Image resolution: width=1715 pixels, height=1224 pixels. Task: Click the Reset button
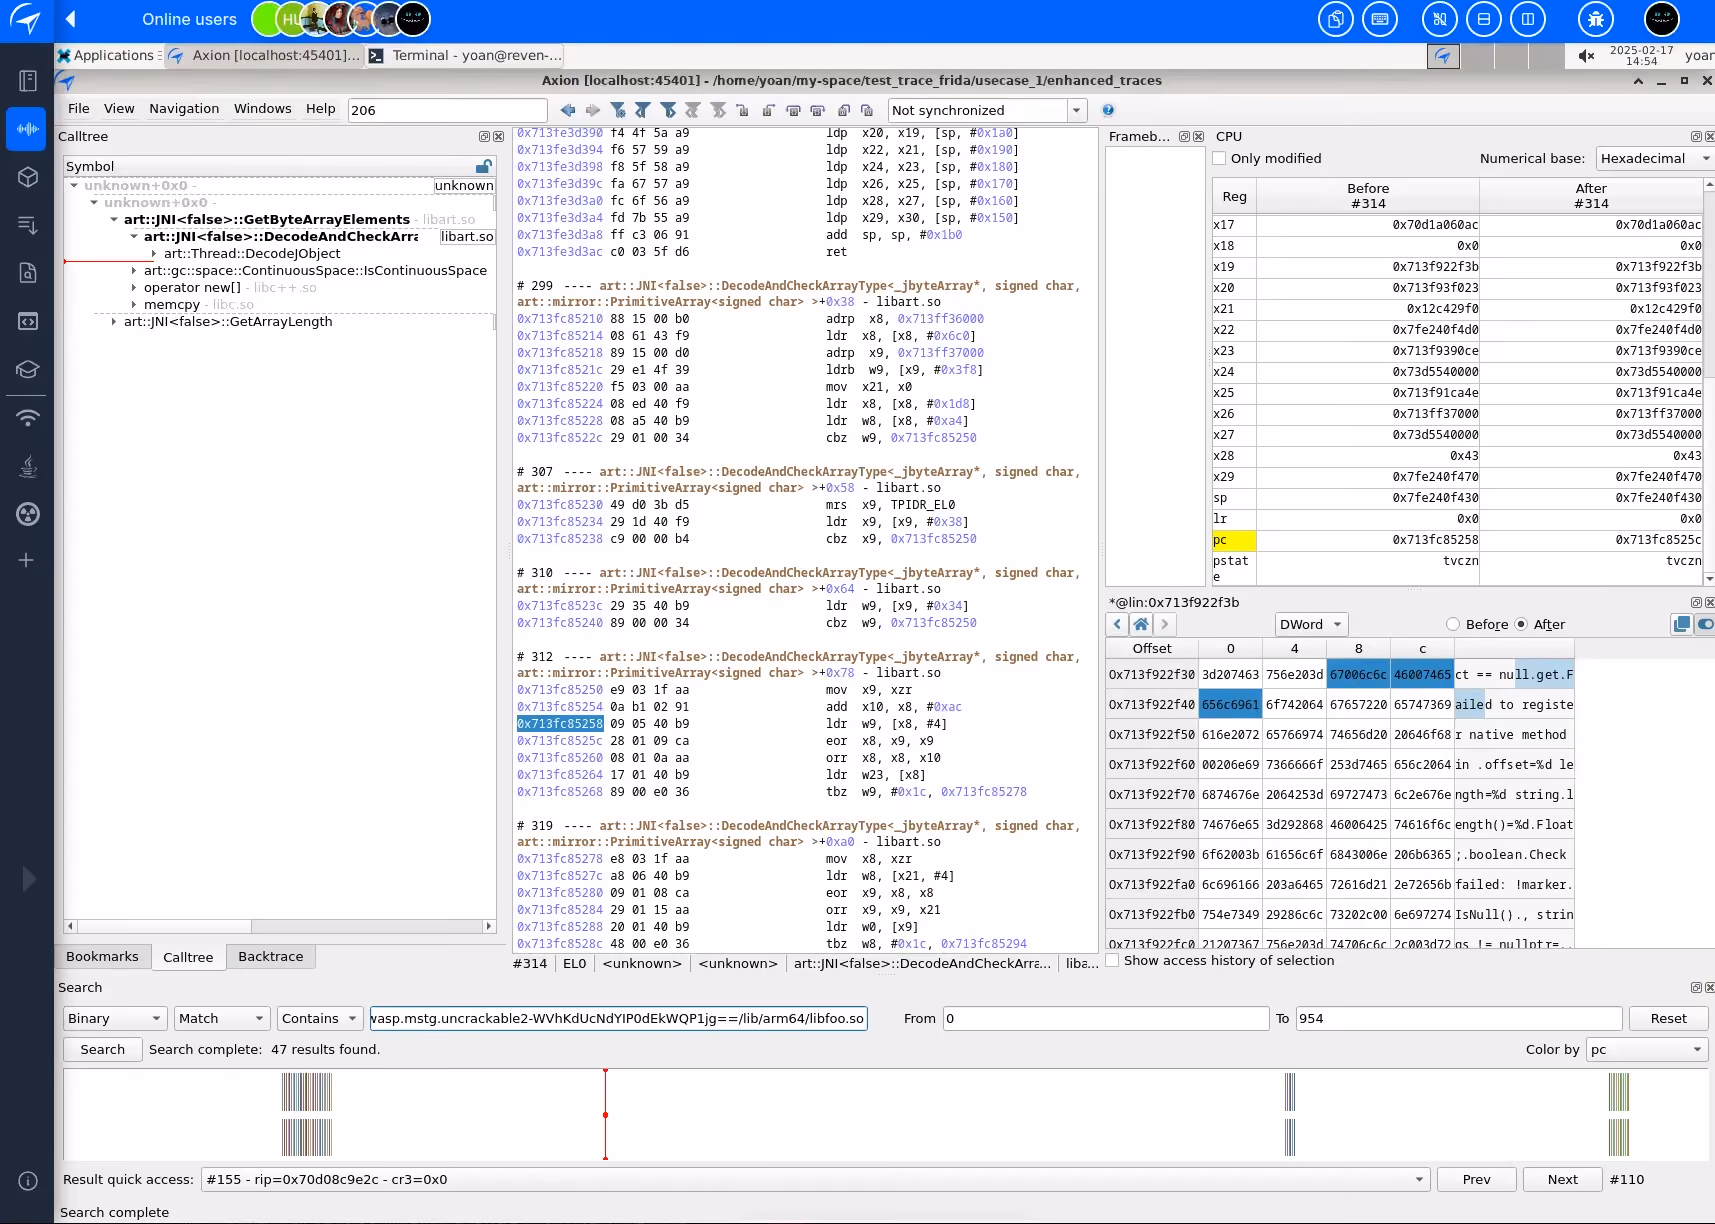pos(1668,1018)
